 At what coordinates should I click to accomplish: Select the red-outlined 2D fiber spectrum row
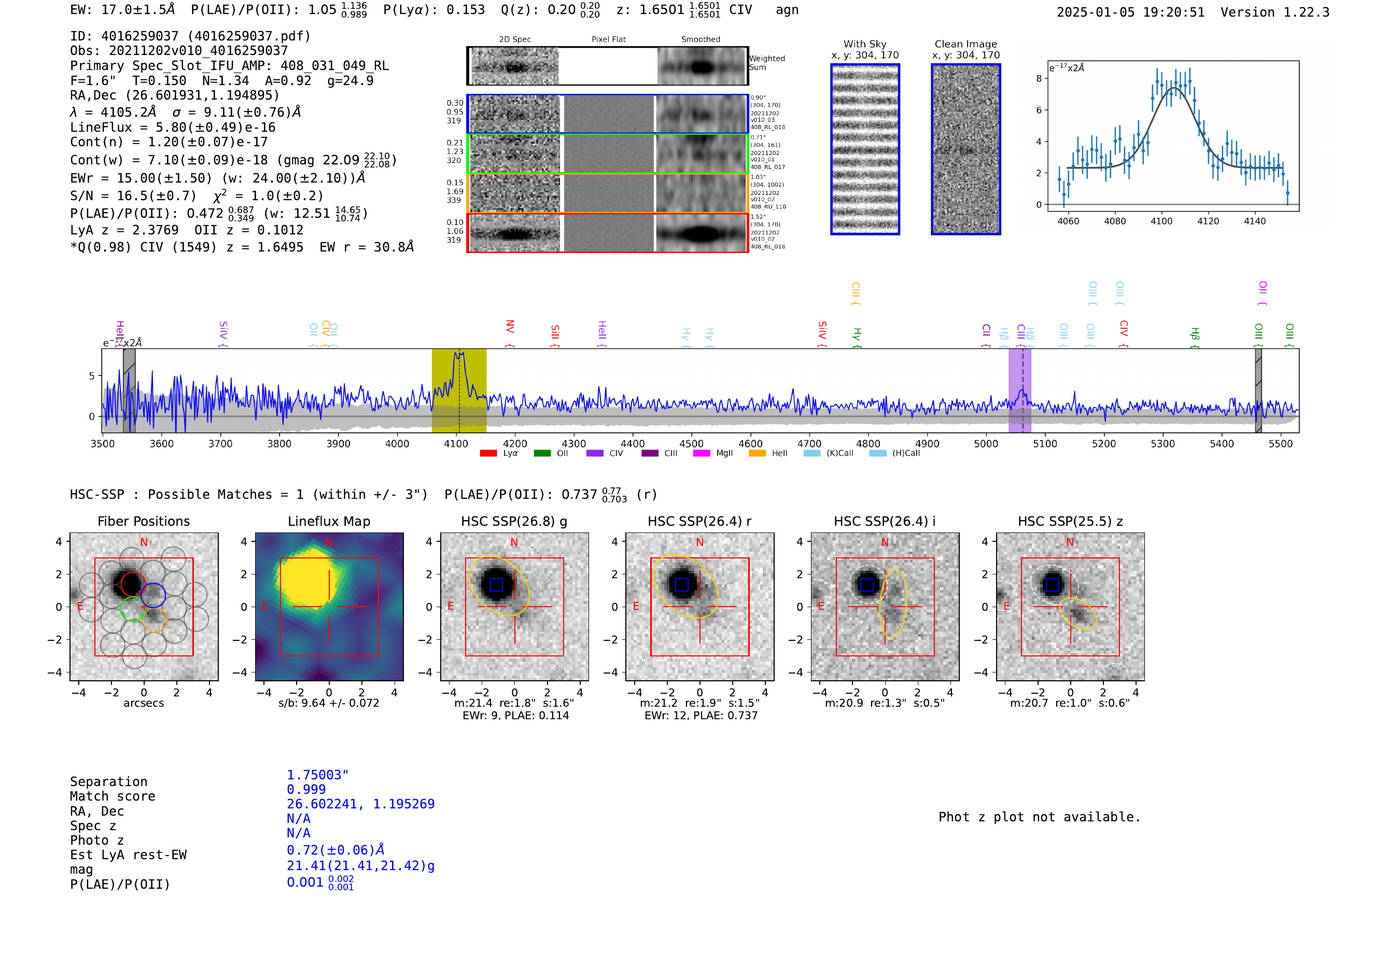[x=607, y=232]
